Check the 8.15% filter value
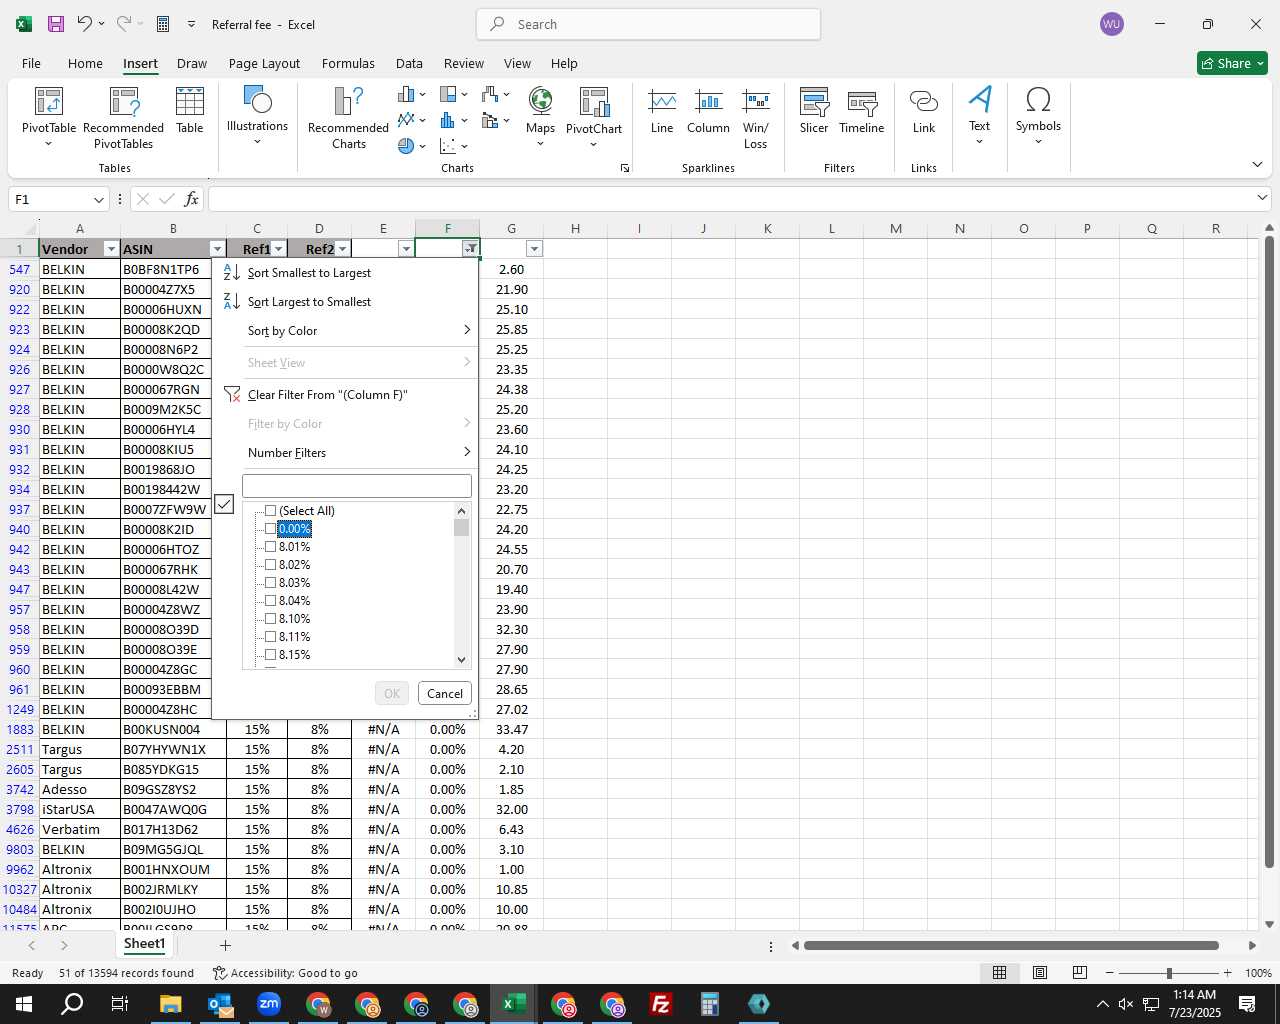 [270, 655]
